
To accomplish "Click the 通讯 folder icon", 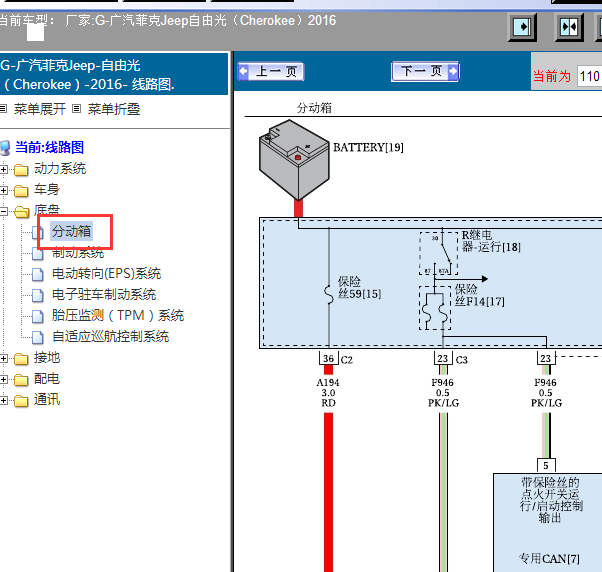I will [21, 401].
